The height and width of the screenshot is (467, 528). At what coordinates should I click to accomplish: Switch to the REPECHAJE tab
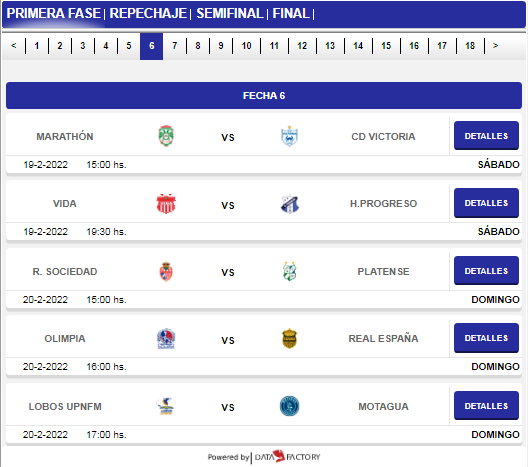point(148,13)
